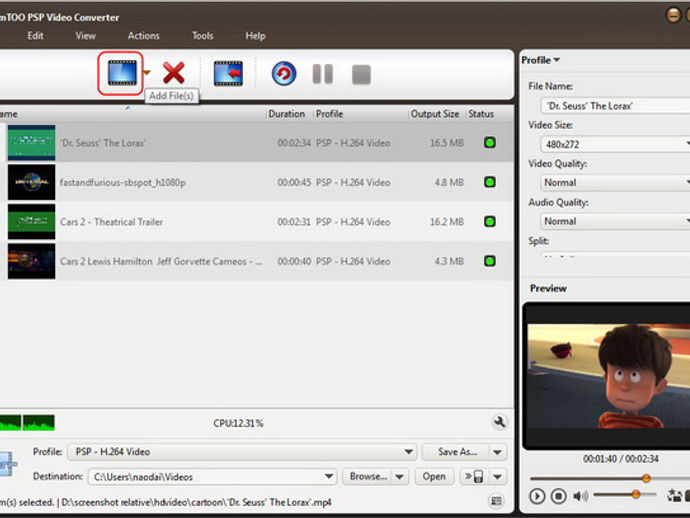Viewport: 690px width, 518px height.
Task: Click the Stop toolbar button
Action: 361,74
